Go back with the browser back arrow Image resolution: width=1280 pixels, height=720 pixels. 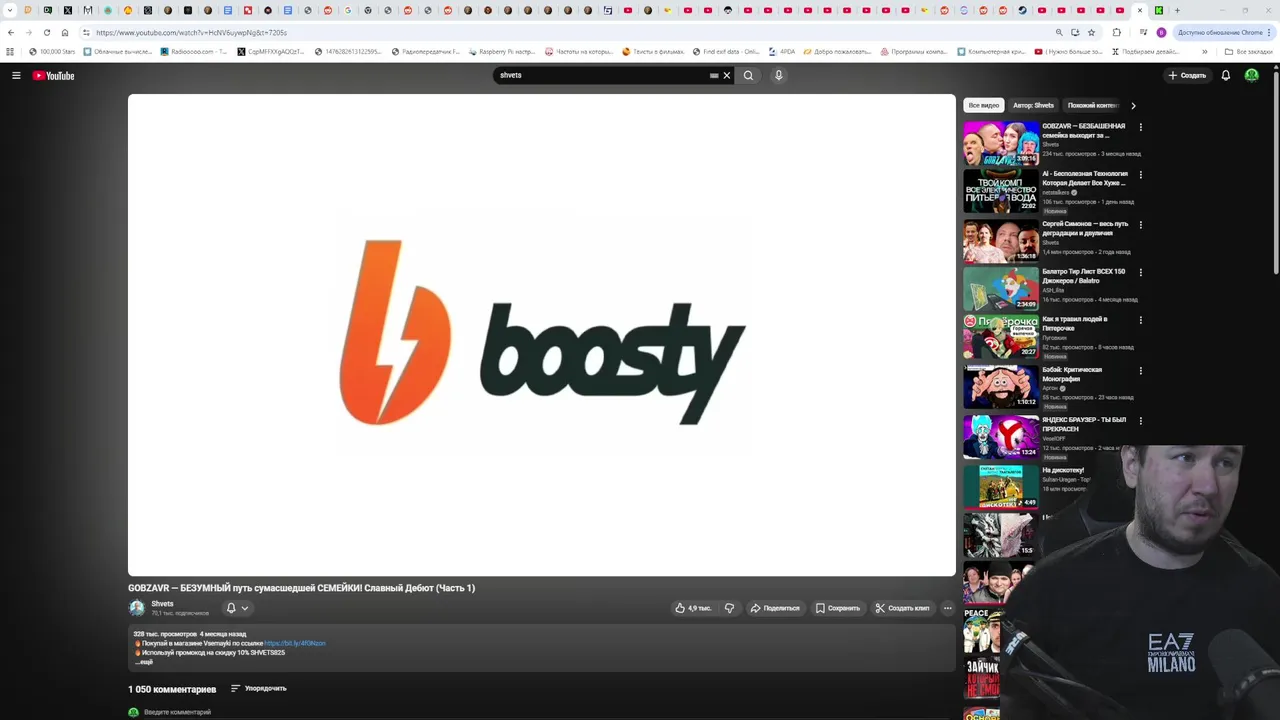click(x=11, y=32)
